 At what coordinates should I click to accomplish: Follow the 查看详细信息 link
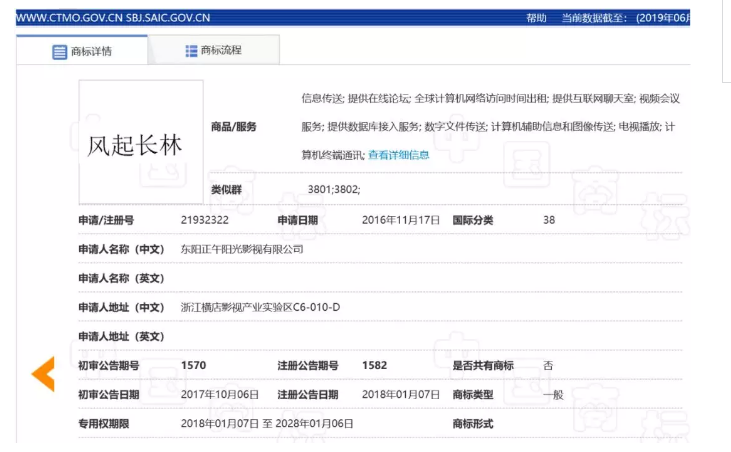[398, 155]
